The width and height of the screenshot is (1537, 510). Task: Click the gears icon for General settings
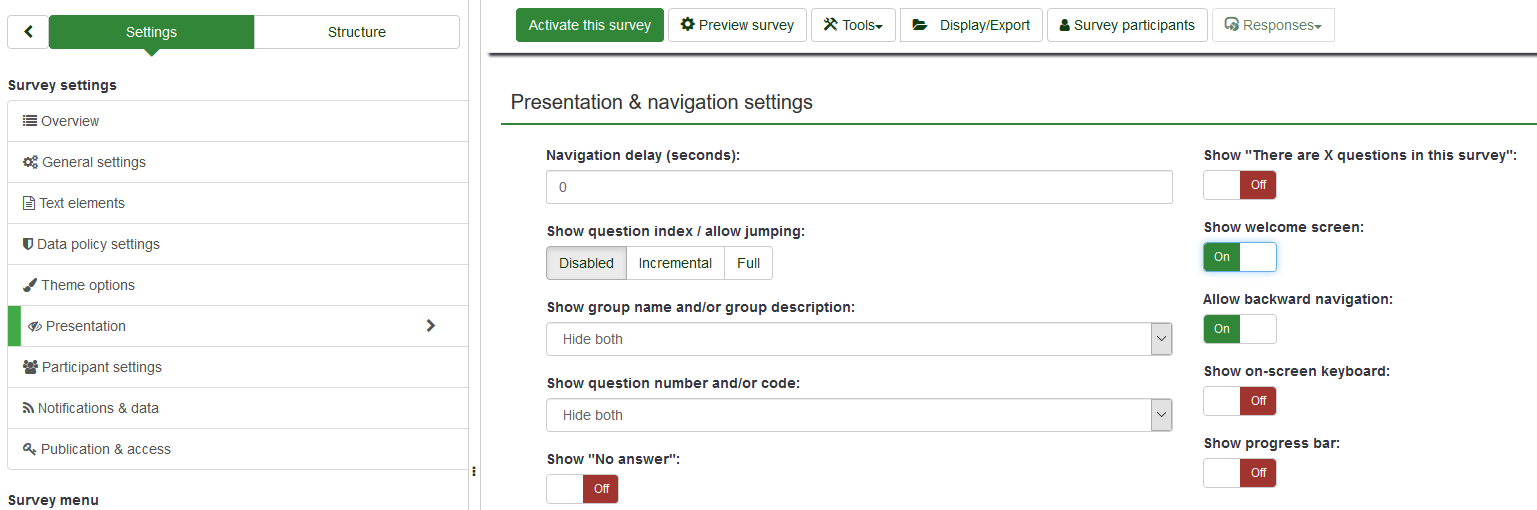point(30,162)
